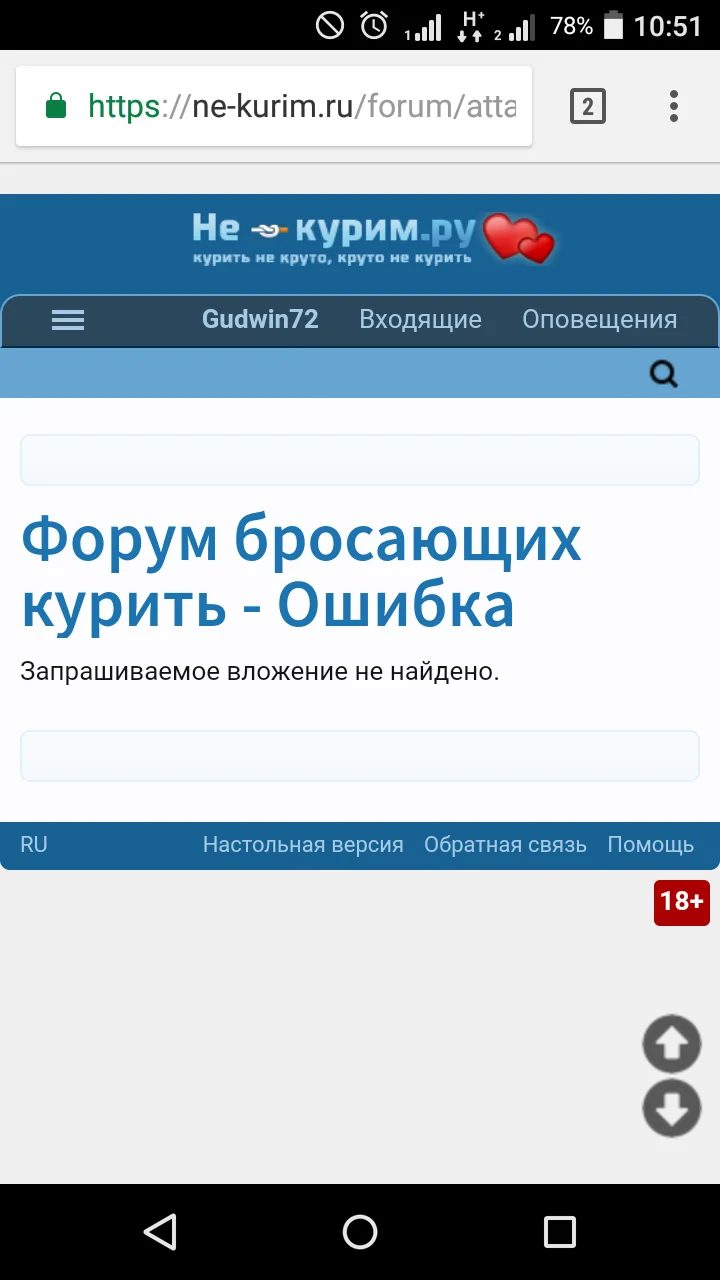Image resolution: width=720 pixels, height=1280 pixels.
Task: Tap the do-not-disturb status icon
Action: pyautogui.click(x=330, y=25)
